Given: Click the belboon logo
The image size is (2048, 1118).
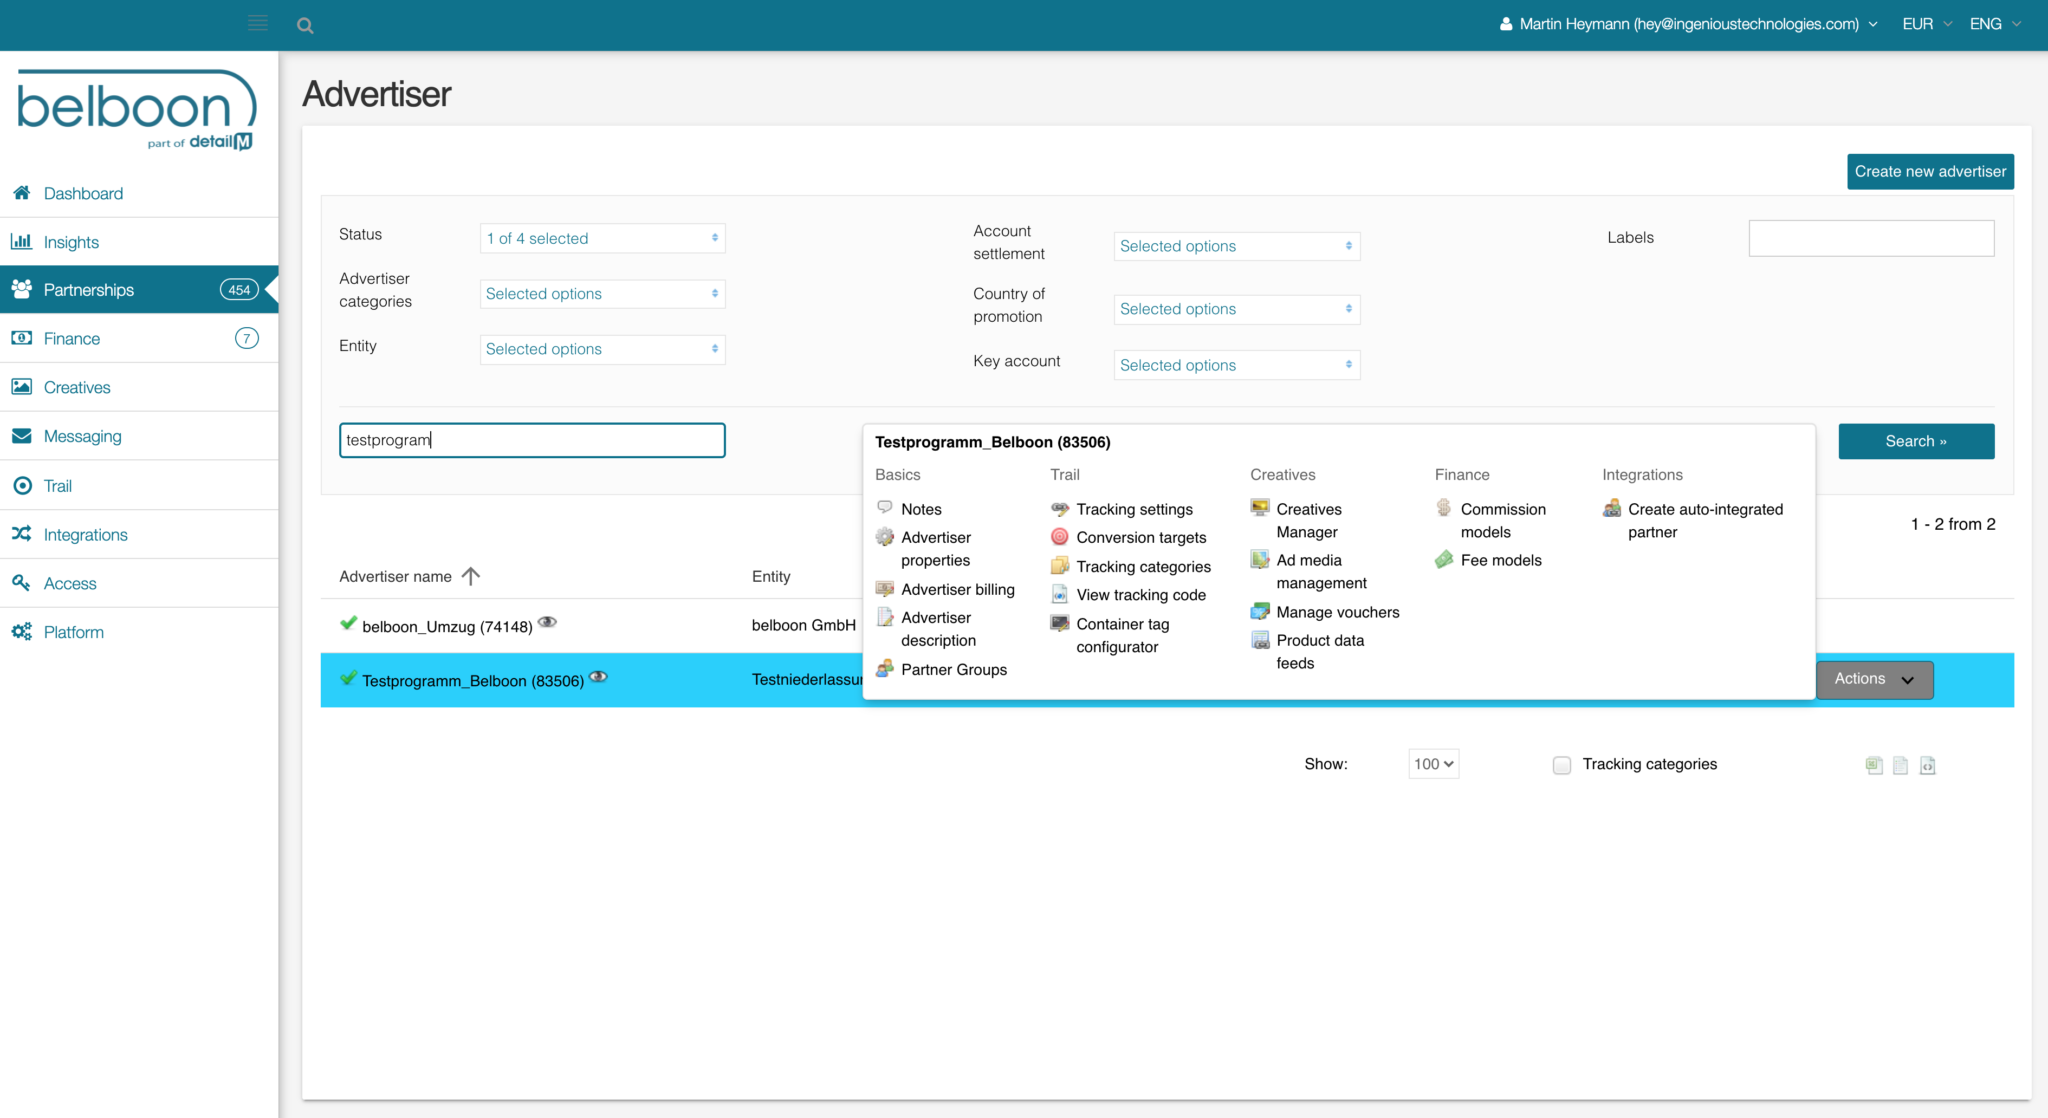Looking at the screenshot, I should click(x=137, y=109).
